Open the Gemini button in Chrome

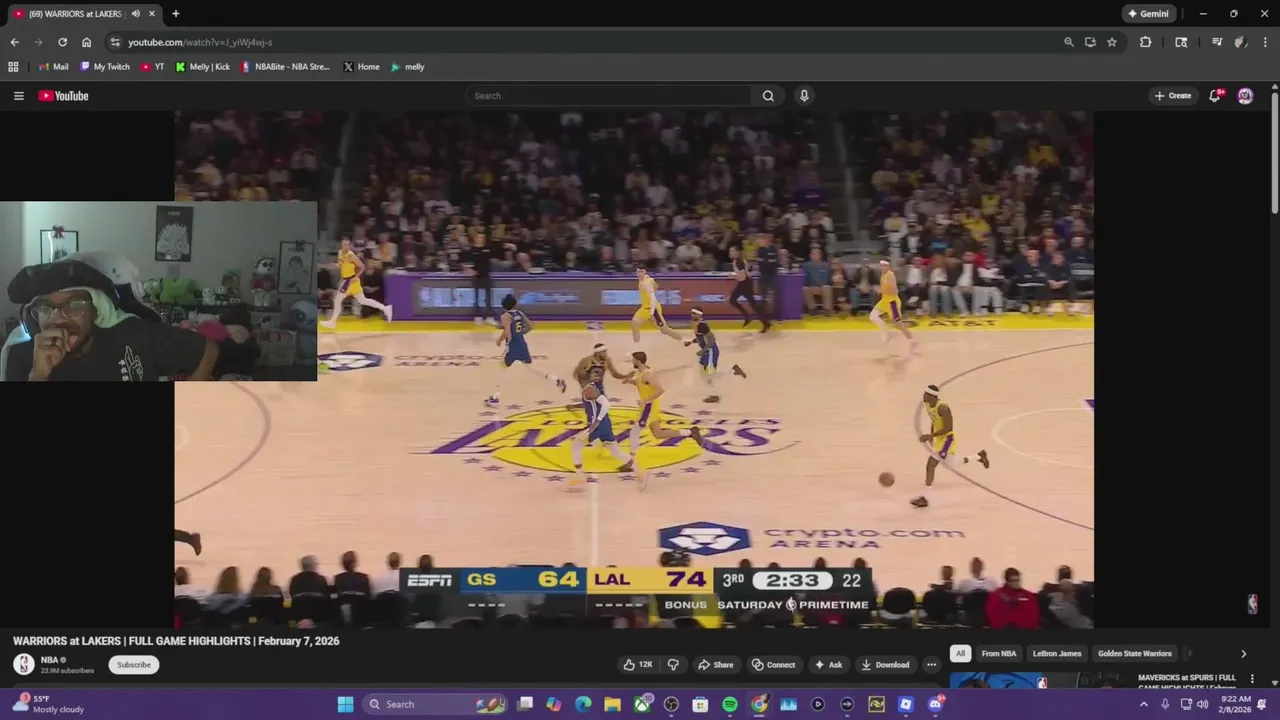pos(1148,14)
